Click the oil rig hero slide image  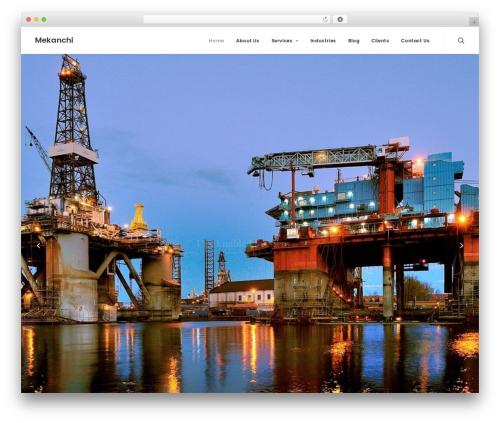250,223
